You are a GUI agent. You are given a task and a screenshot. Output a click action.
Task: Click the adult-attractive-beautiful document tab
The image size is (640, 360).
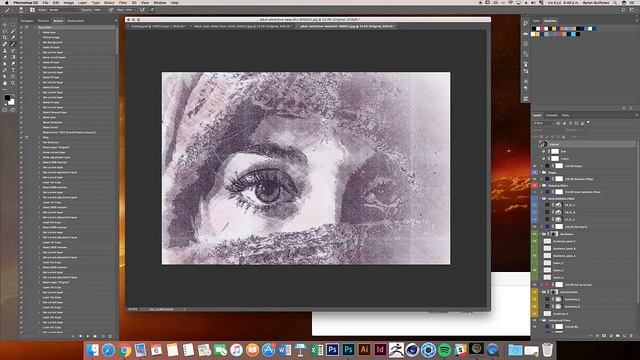(347, 26)
